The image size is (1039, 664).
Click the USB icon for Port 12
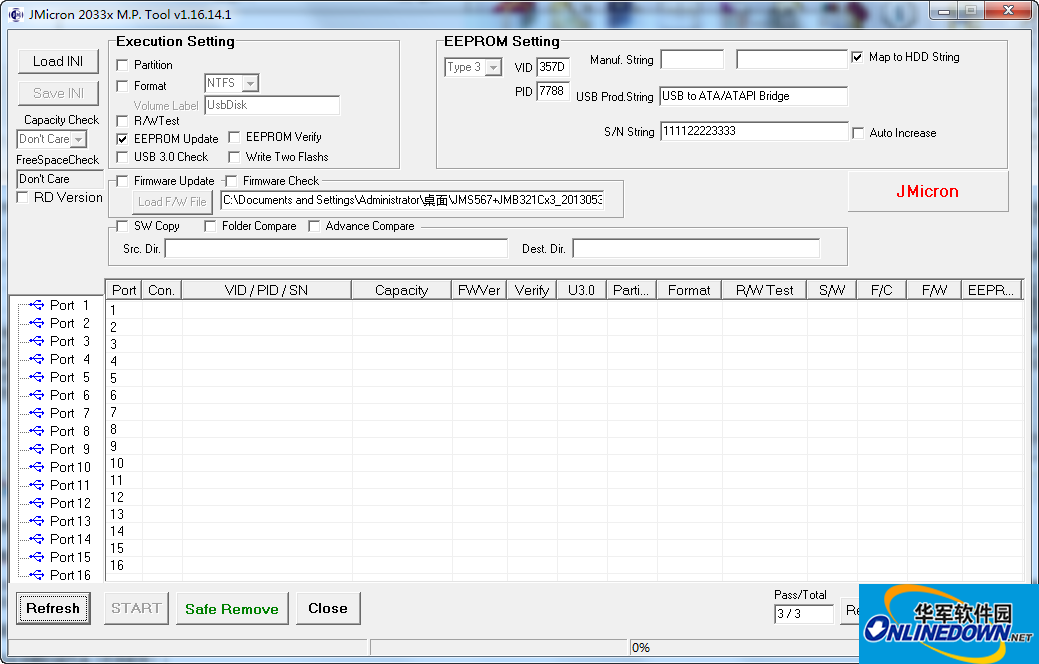coord(36,503)
